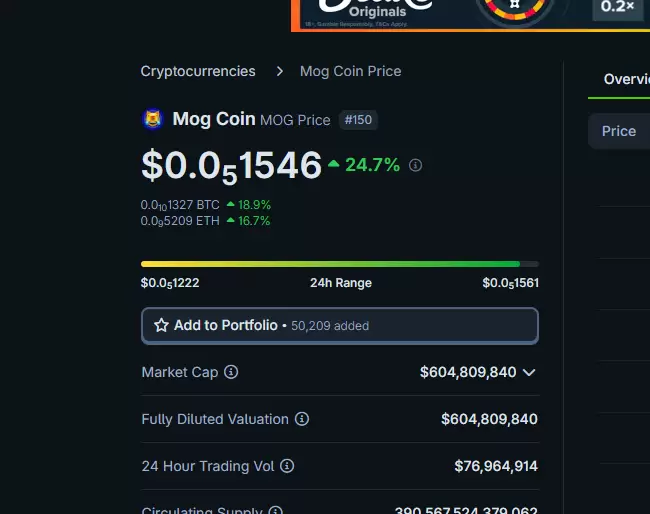Click the $604,809,840 Market Cap value

point(468,372)
